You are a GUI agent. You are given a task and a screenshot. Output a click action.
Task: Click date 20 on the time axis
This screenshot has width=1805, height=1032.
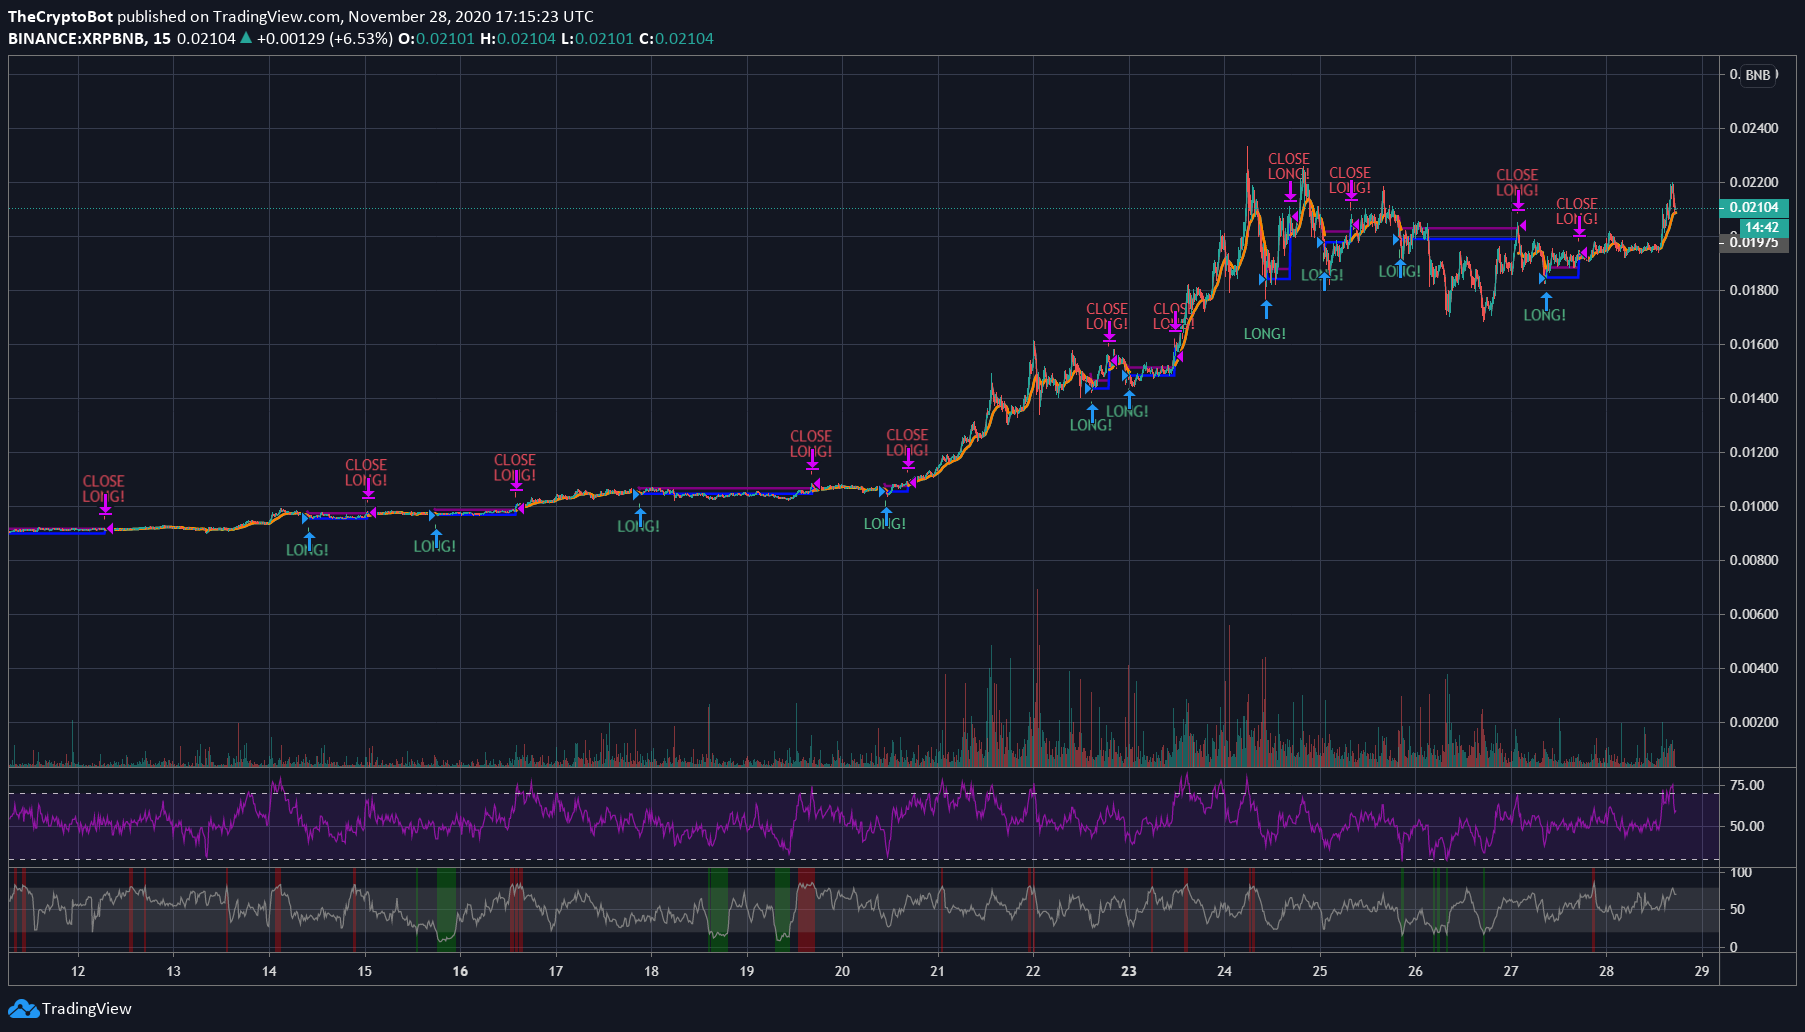point(842,971)
